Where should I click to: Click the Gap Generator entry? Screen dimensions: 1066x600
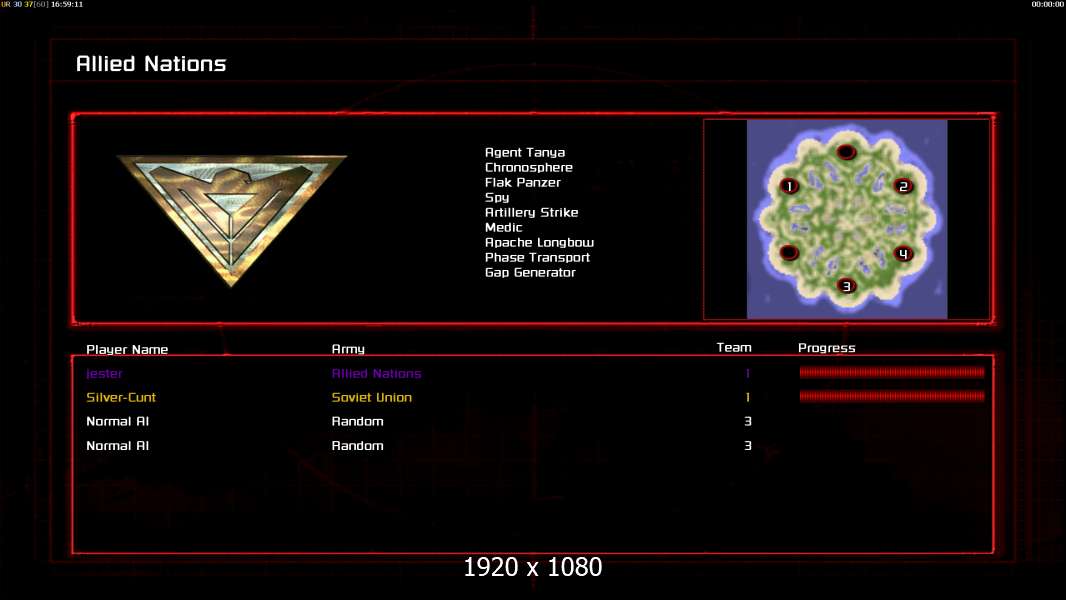click(x=530, y=272)
